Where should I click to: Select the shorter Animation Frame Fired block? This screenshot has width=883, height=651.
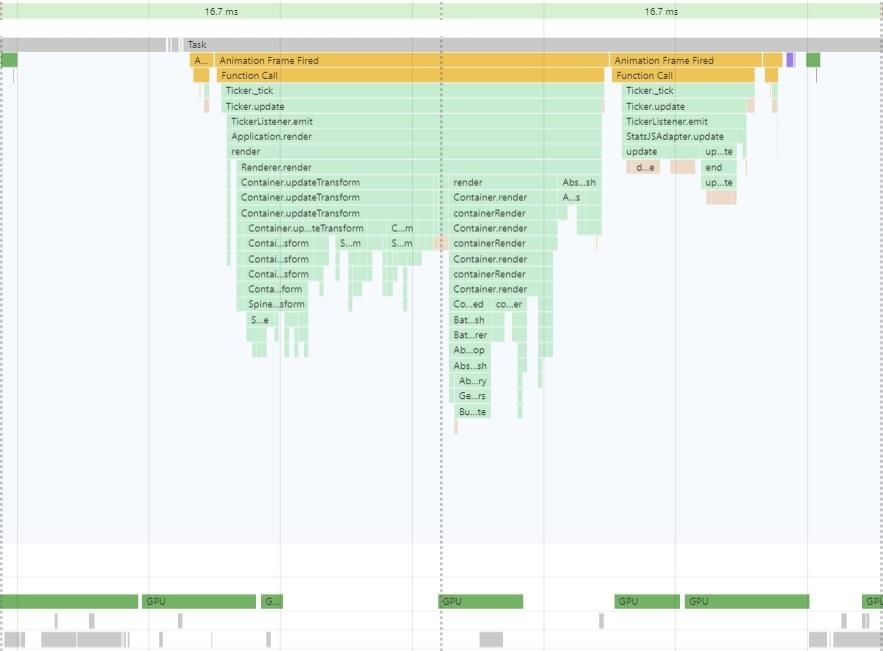pyautogui.click(x=686, y=60)
